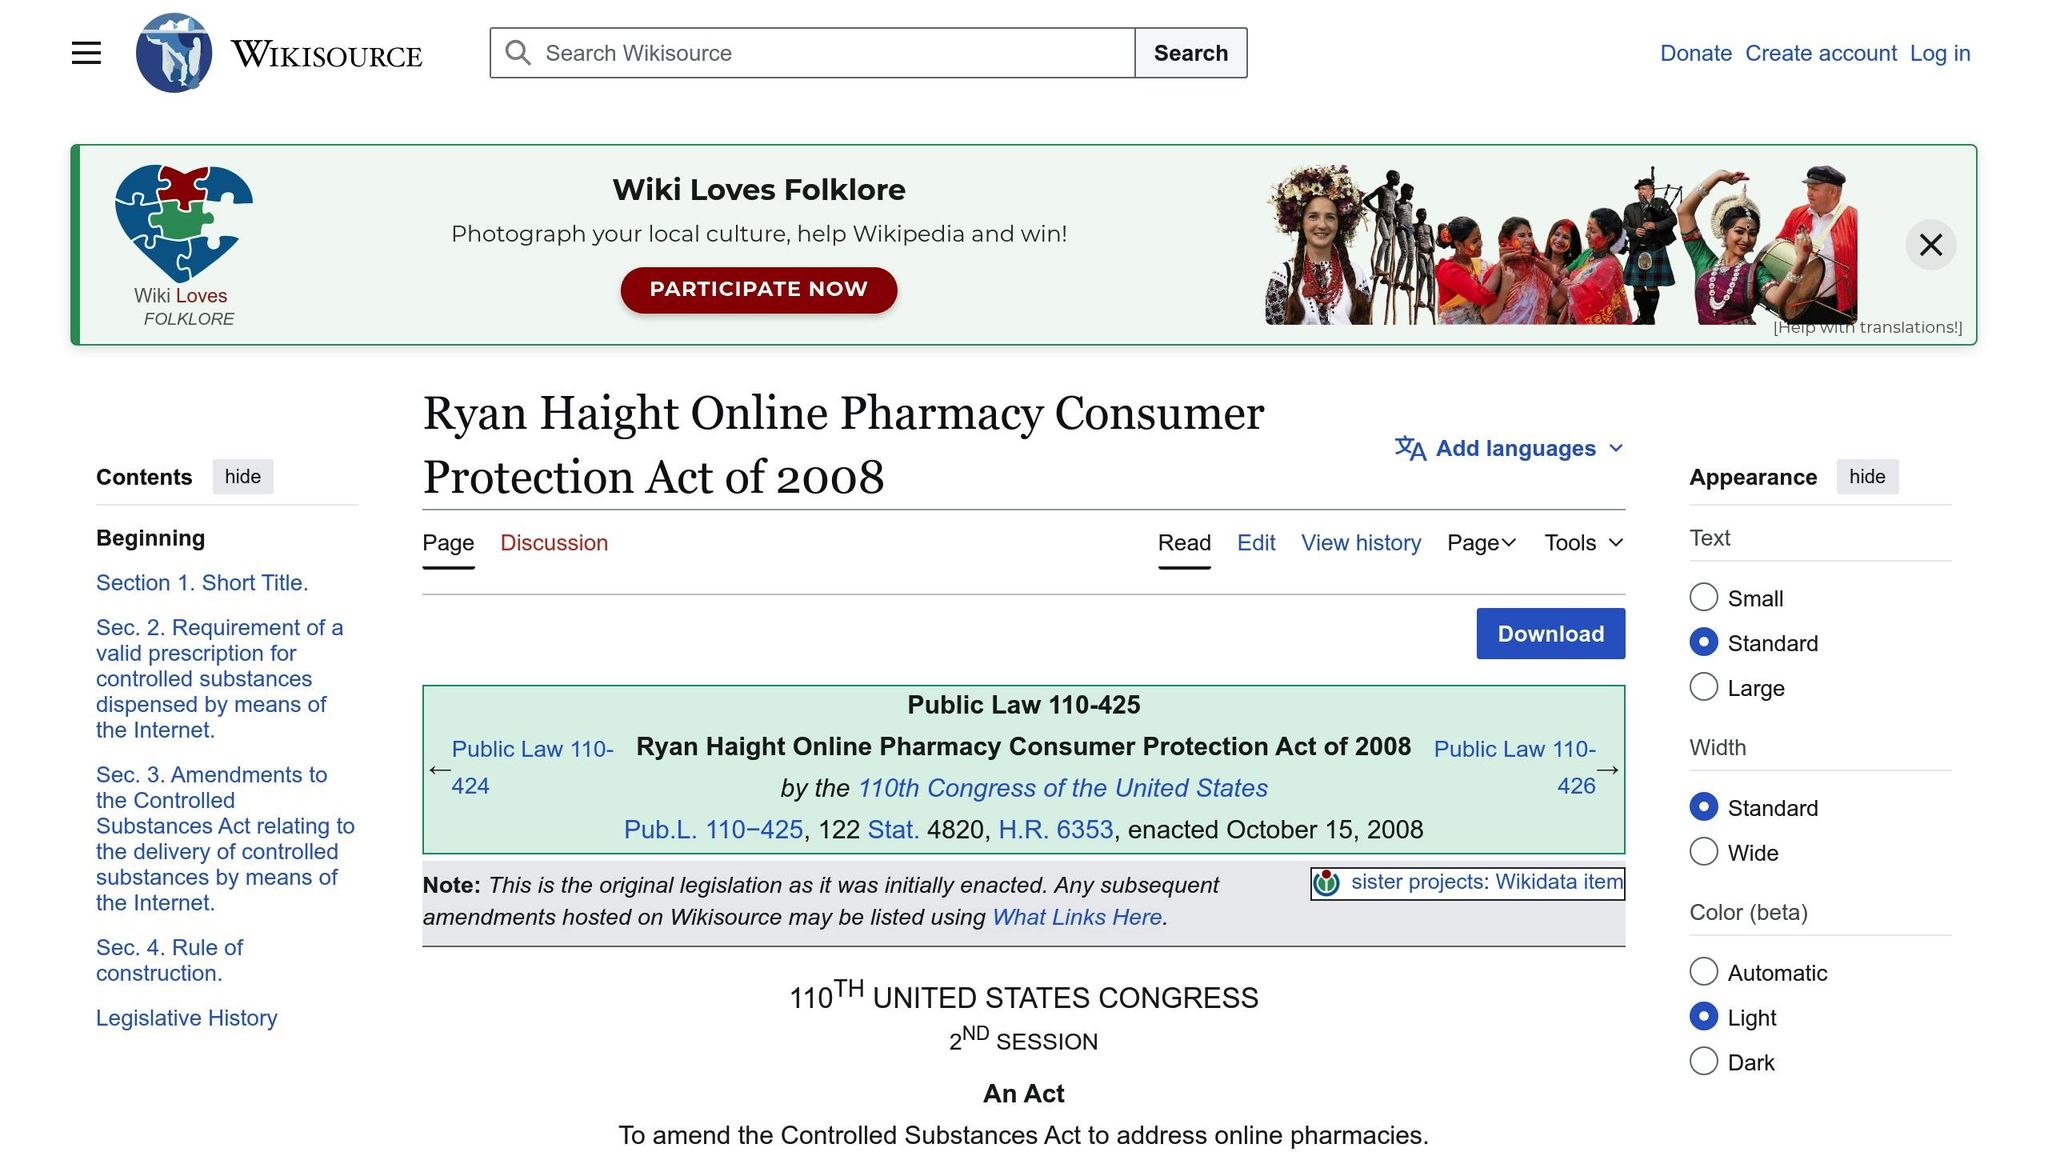The image size is (2048, 1152).
Task: Click the Wikisource iceberg logo
Action: (174, 53)
